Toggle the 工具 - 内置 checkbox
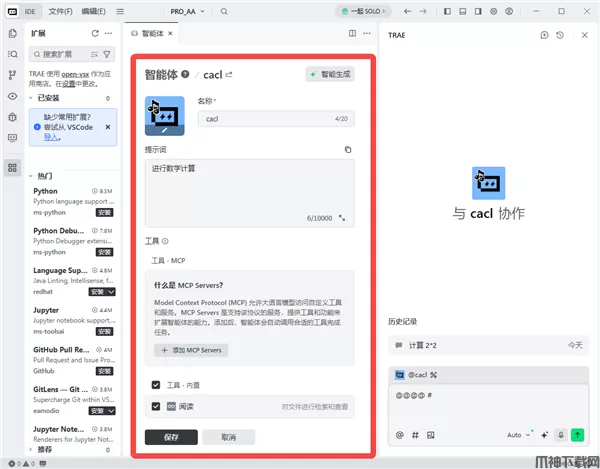This screenshot has width=600, height=469. [156, 385]
